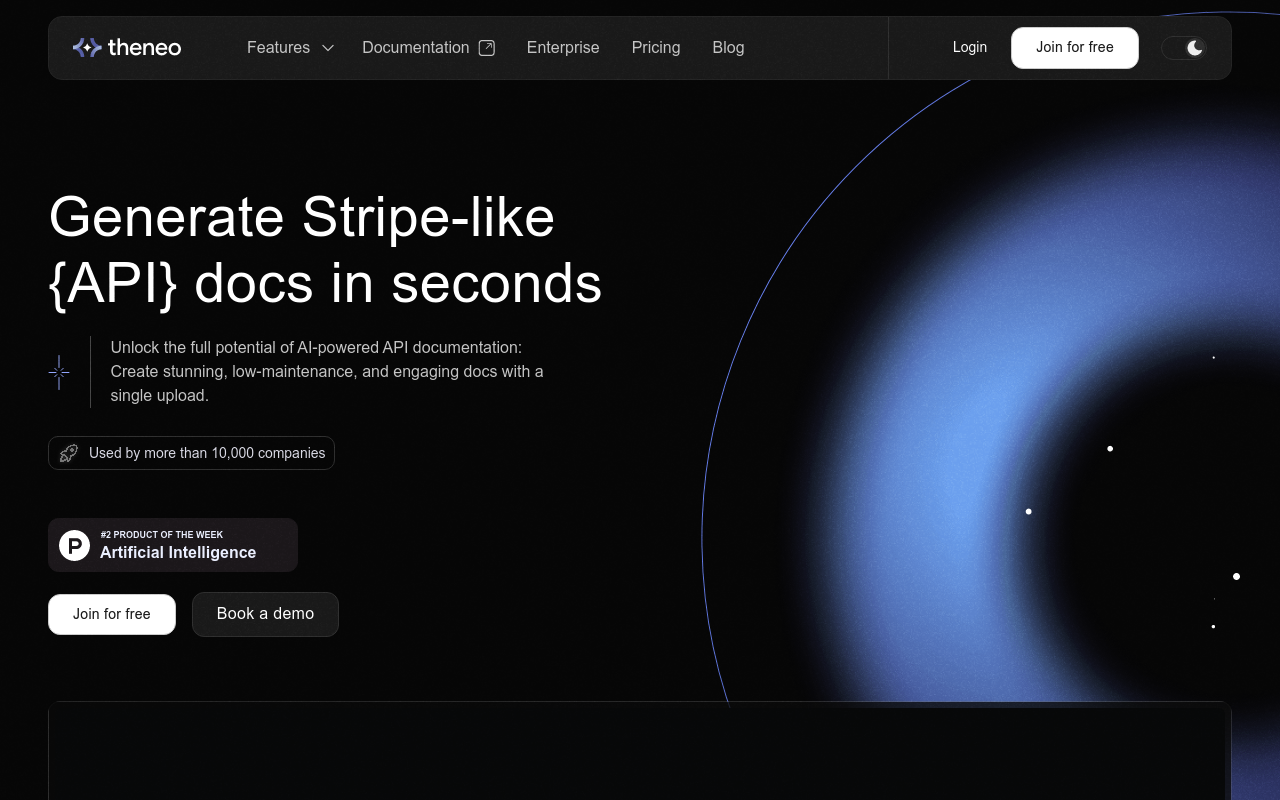
Task: Open the Blog link
Action: point(728,47)
